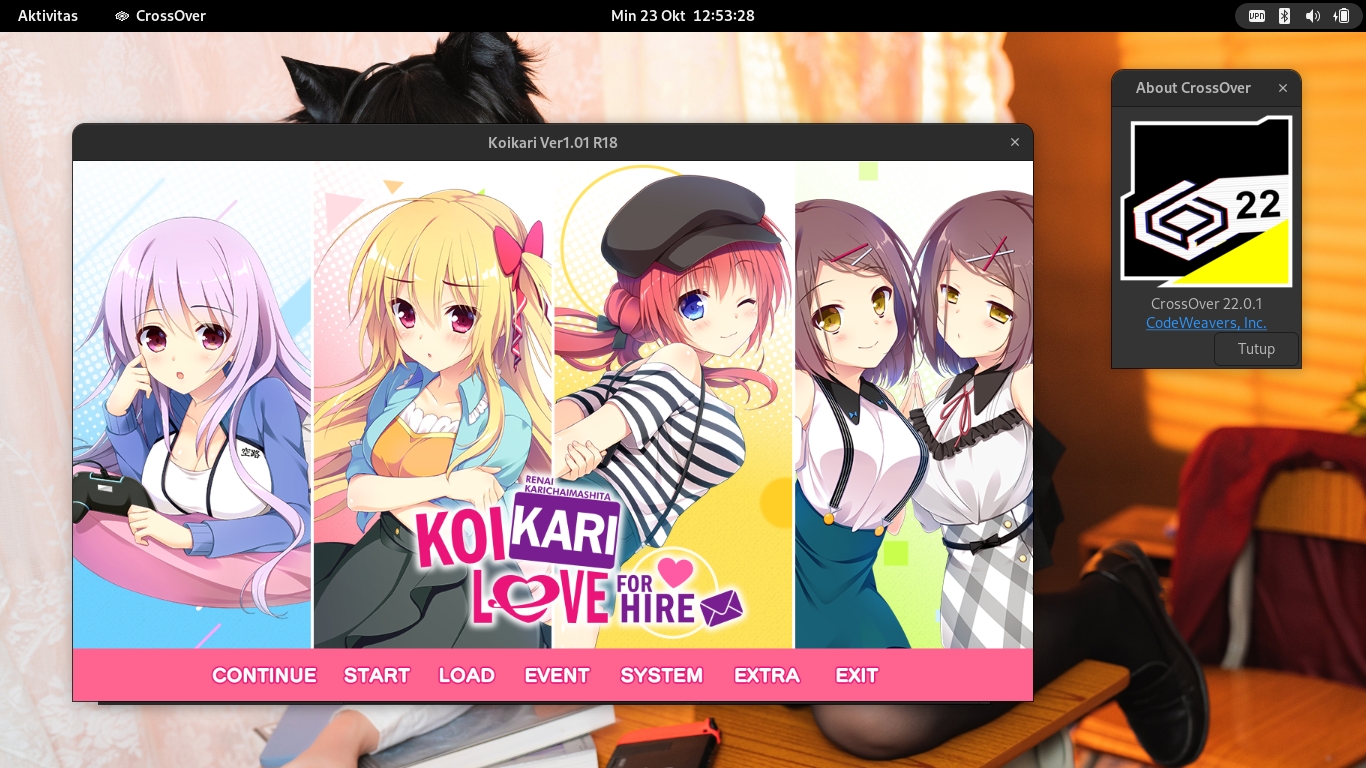Open the CrossOver app menu in top bar
This screenshot has width=1366, height=768.
160,16
